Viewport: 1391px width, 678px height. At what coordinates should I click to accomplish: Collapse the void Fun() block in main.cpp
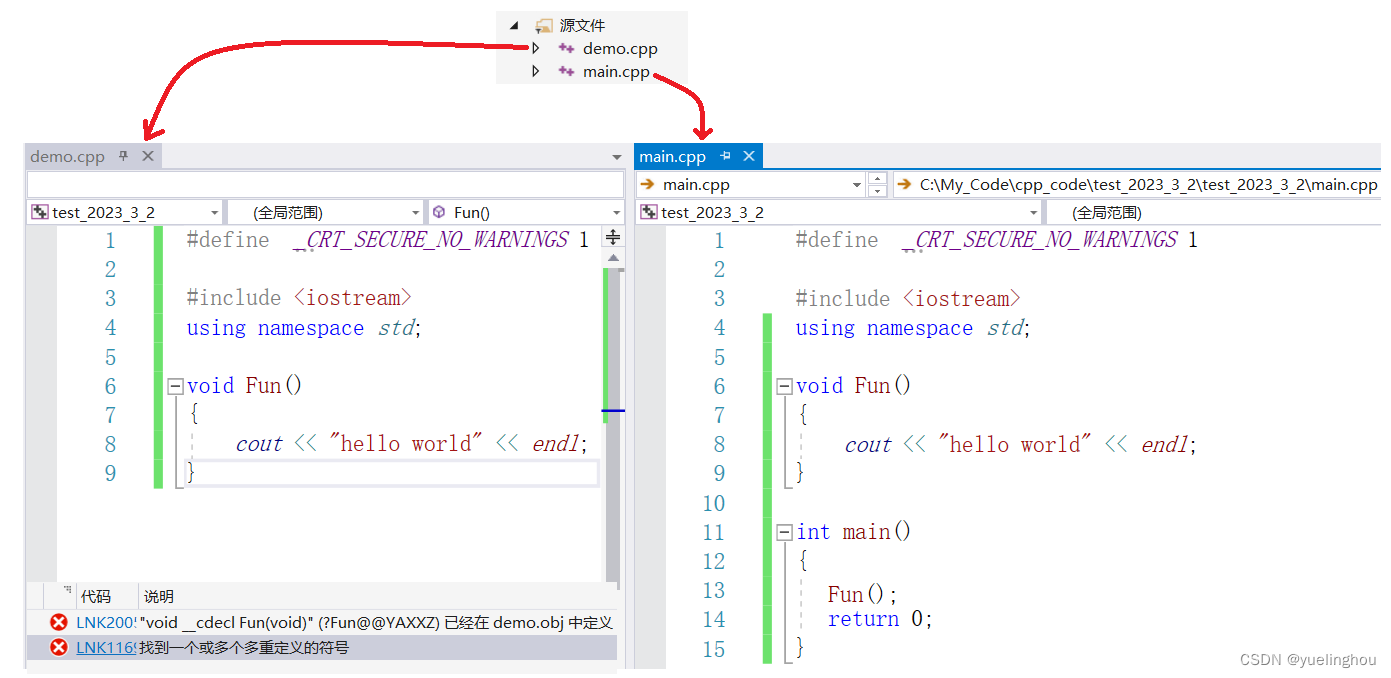(x=785, y=386)
